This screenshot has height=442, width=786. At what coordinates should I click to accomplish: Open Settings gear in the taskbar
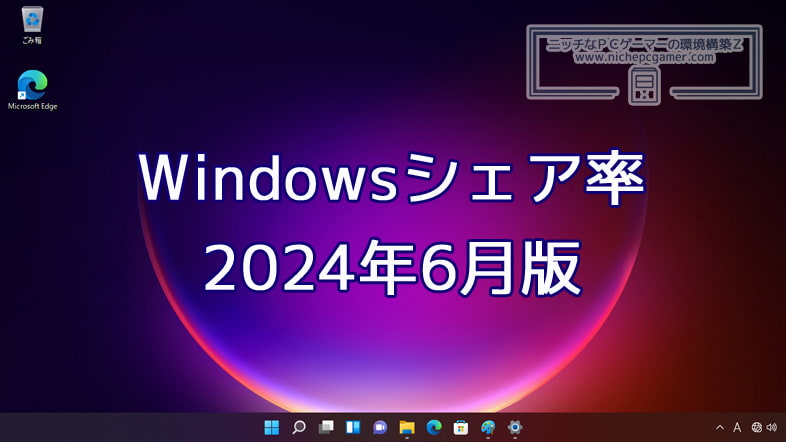click(x=515, y=427)
